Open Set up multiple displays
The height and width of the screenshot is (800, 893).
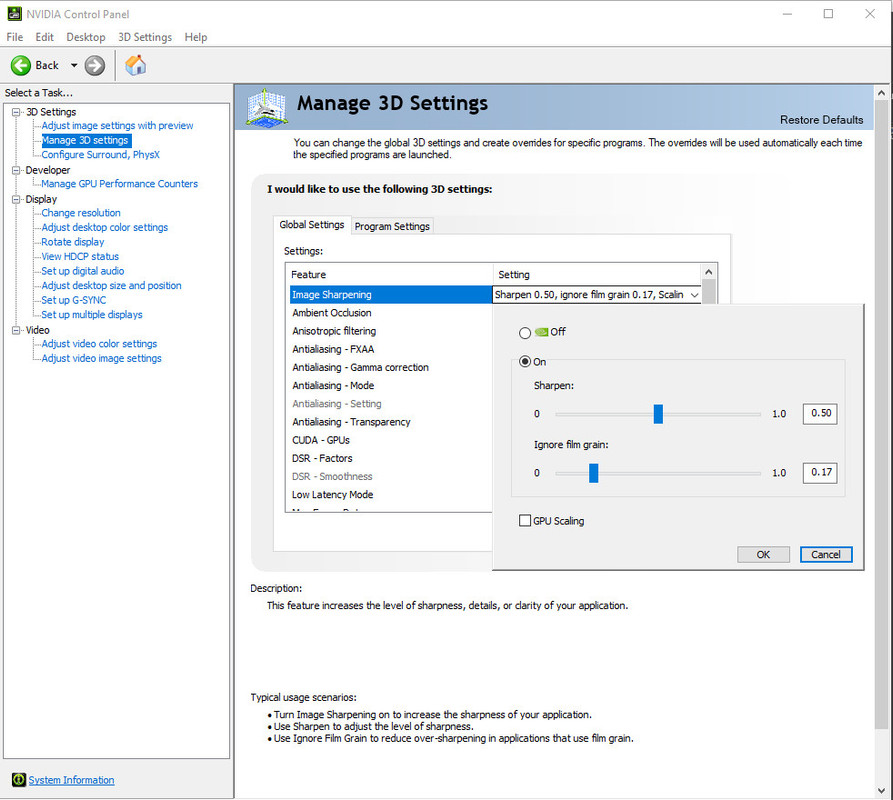tap(92, 314)
